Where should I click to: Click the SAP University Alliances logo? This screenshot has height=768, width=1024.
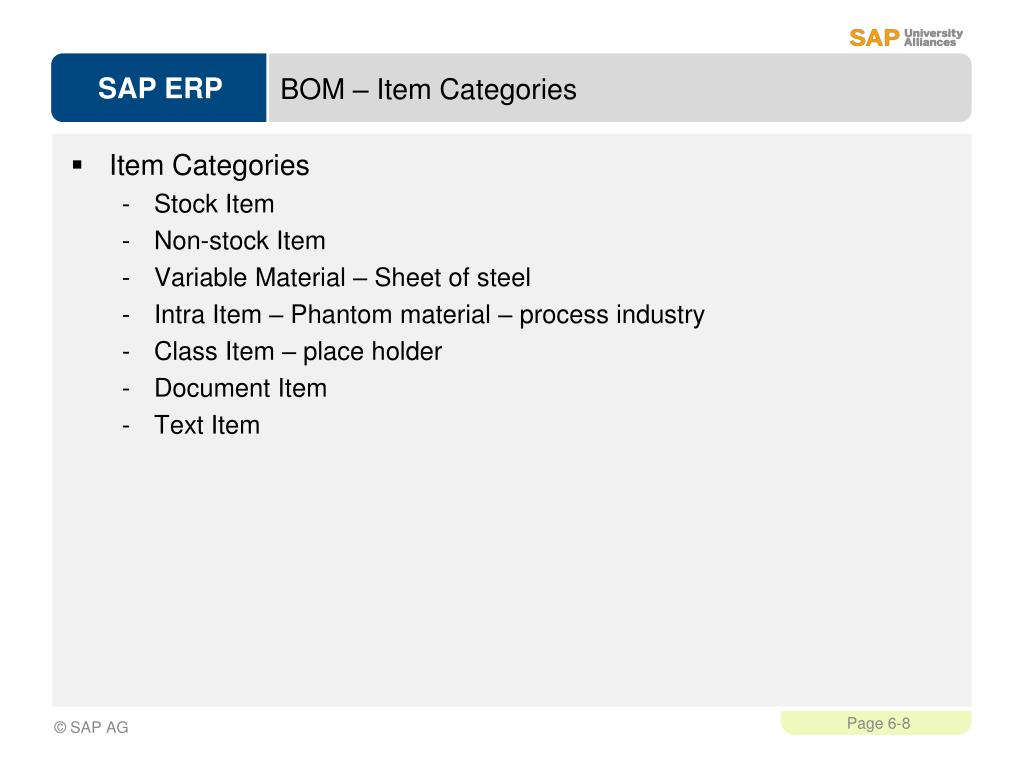906,37
